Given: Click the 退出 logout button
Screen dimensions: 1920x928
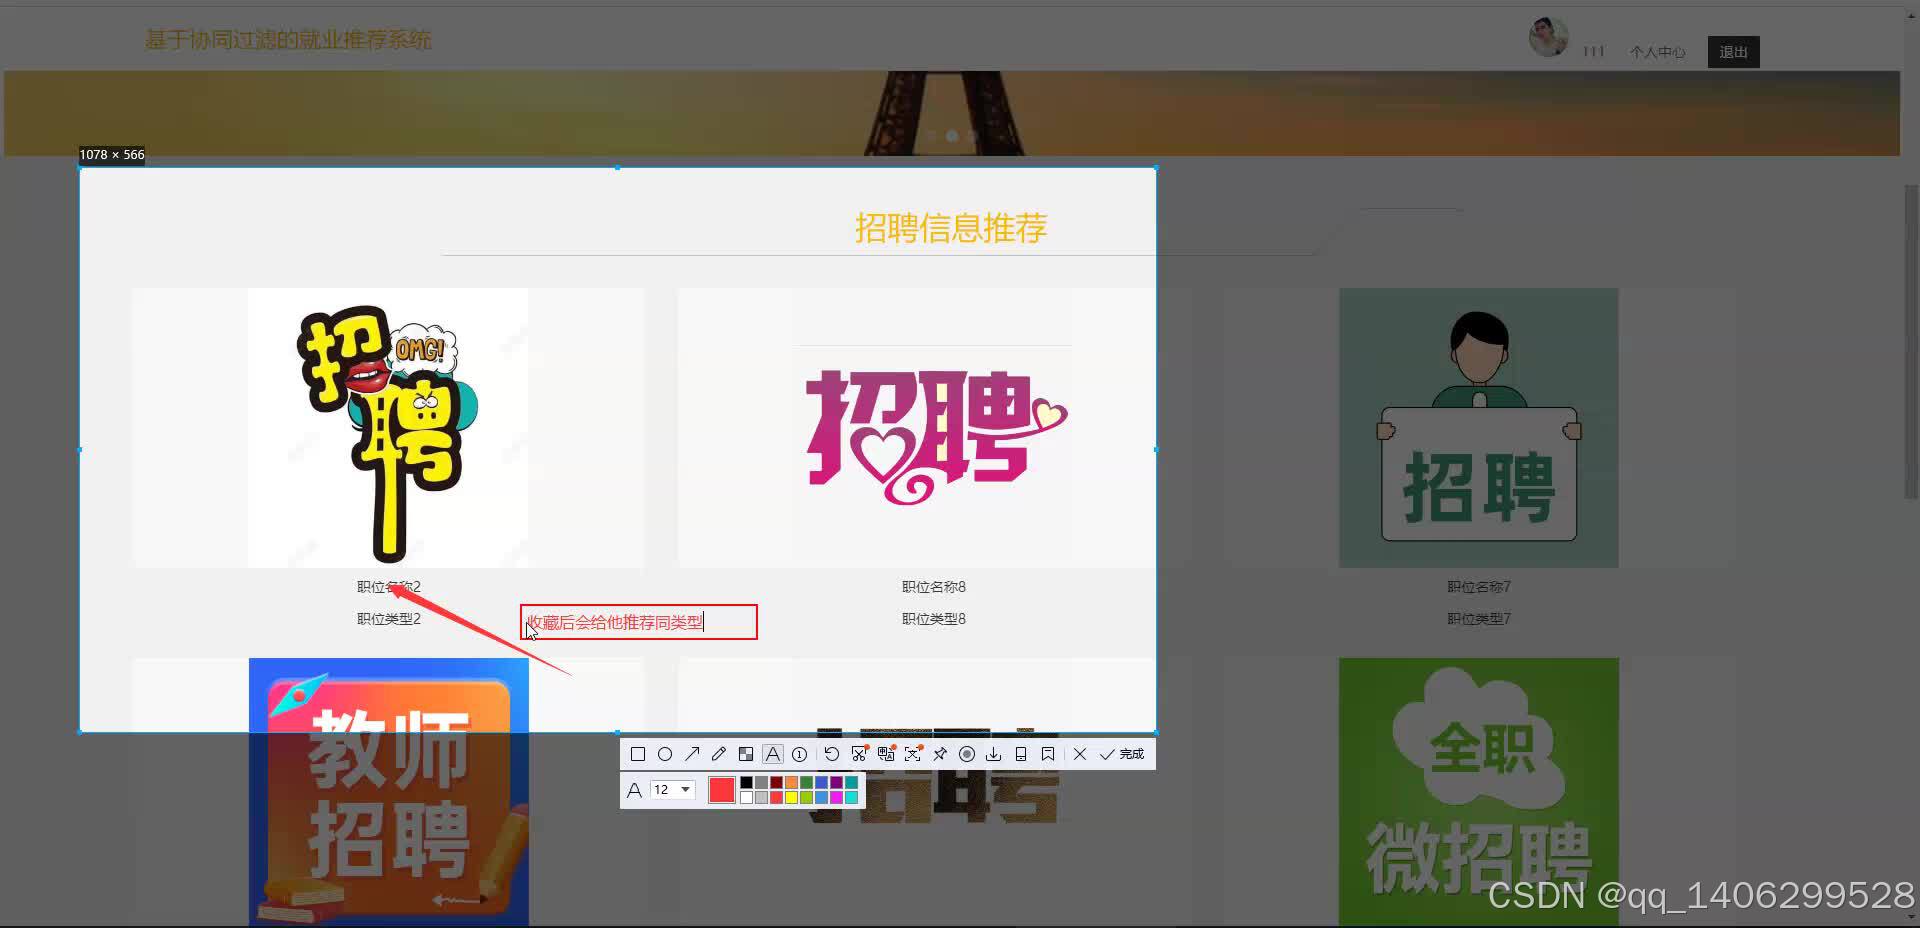Looking at the screenshot, I should 1733,51.
